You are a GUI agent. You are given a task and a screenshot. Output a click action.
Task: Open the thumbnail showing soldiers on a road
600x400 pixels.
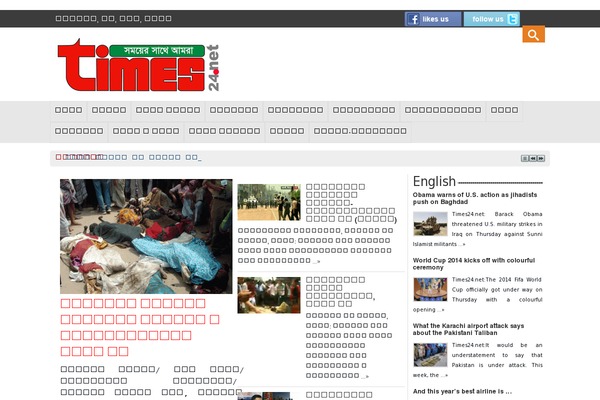tap(269, 202)
